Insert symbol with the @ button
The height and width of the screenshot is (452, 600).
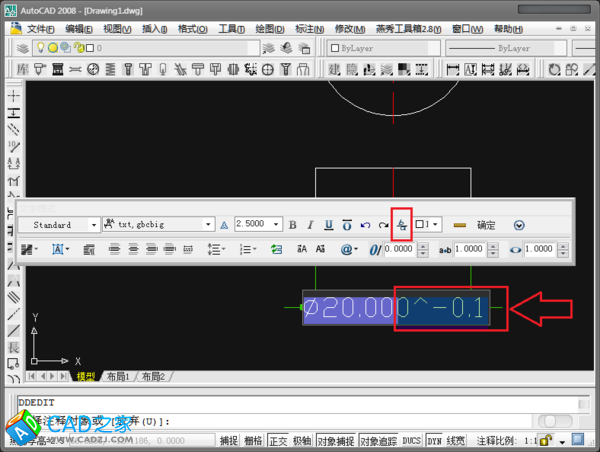(x=349, y=249)
